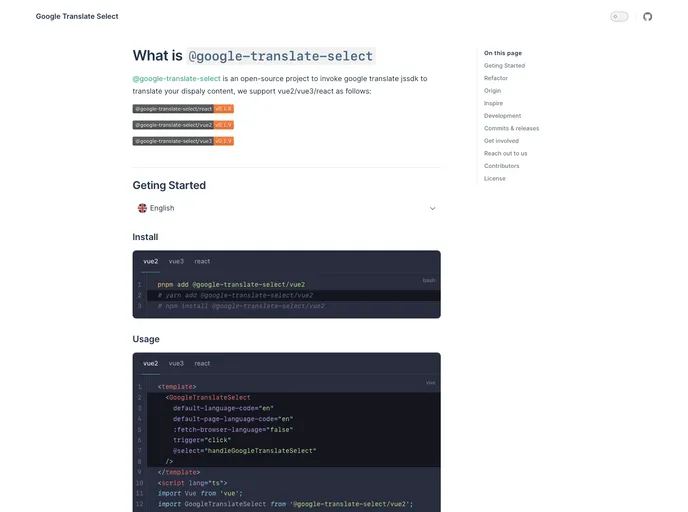Open the GitHub repository icon
Screen dimensions: 688x512
coord(647,17)
